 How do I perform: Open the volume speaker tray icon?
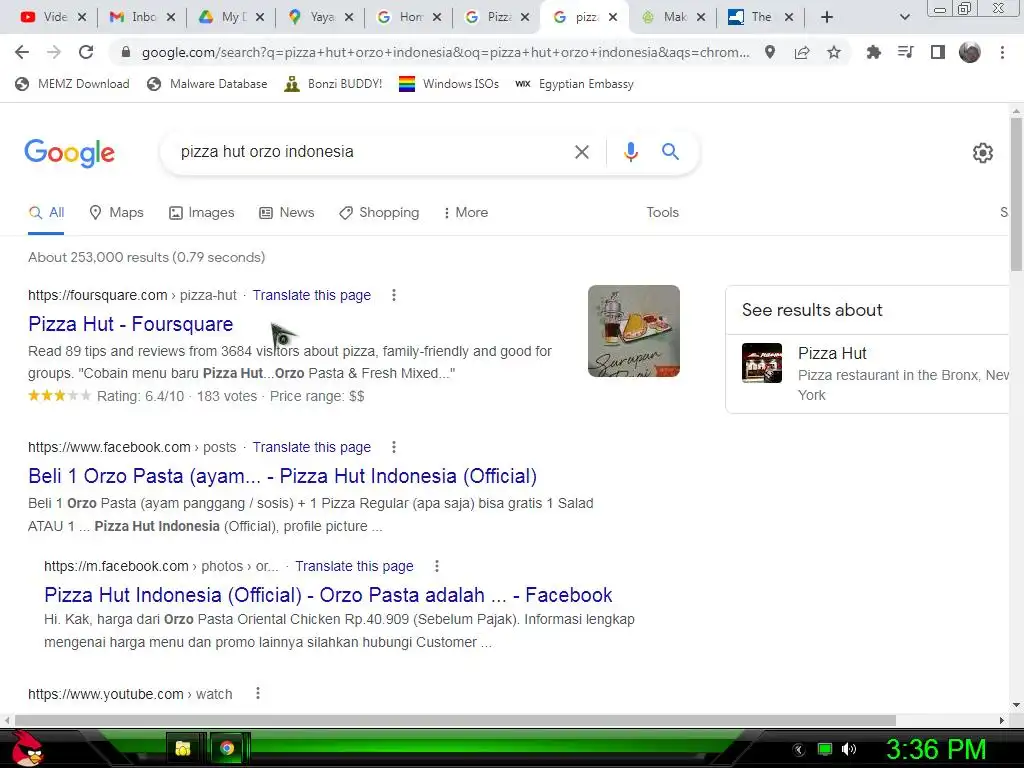[849, 749]
